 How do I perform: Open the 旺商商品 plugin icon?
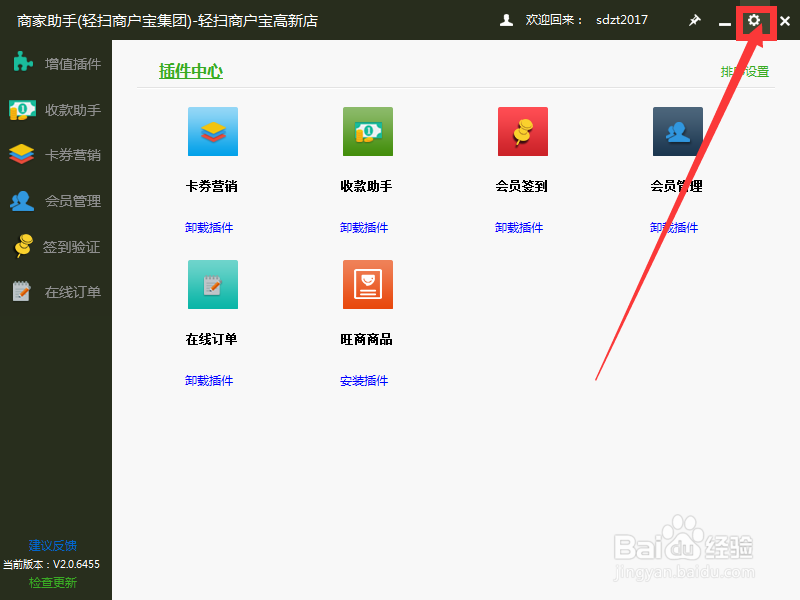[x=367, y=284]
